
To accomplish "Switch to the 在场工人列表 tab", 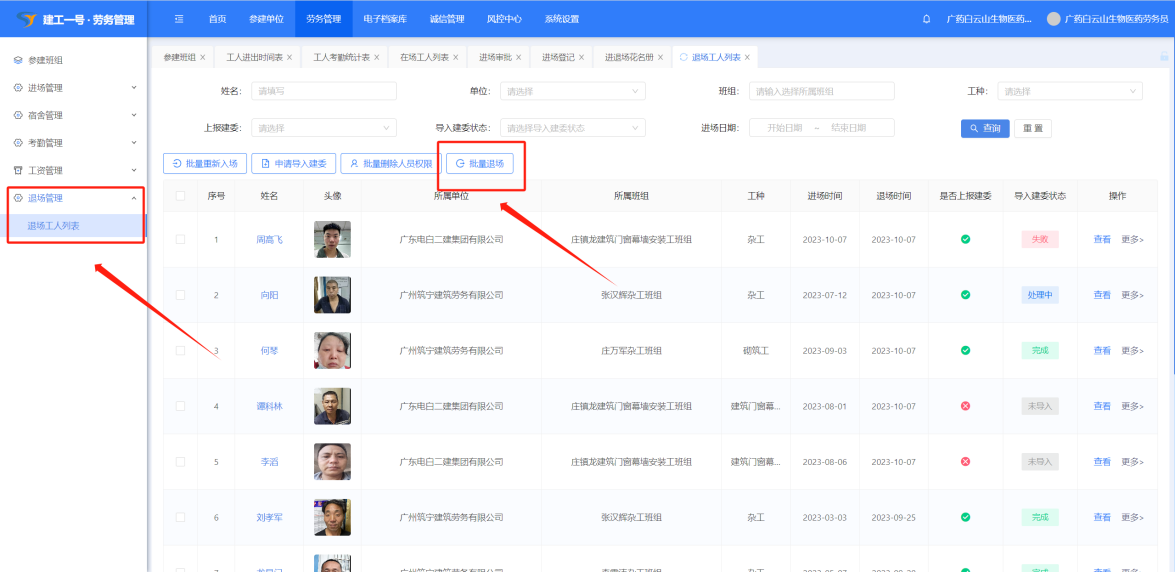I will point(424,57).
